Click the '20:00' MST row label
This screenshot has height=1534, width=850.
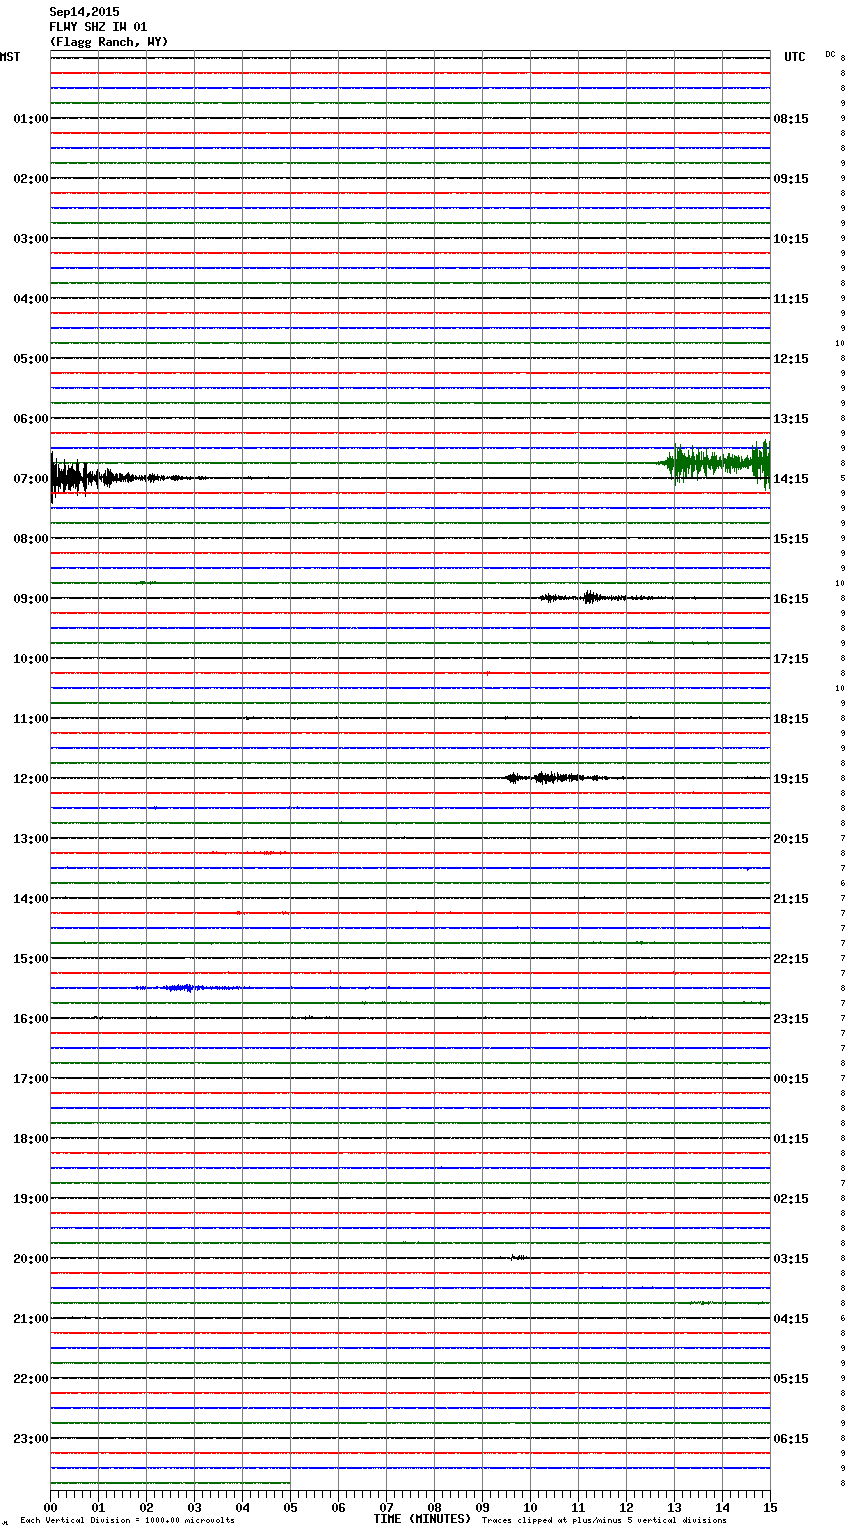(31, 1259)
